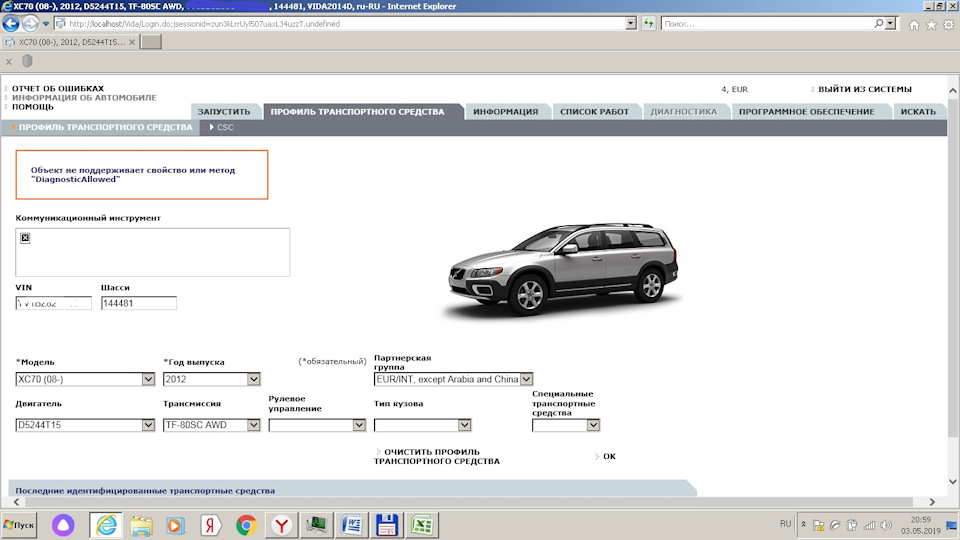Open the browser Home icon

tap(914, 24)
